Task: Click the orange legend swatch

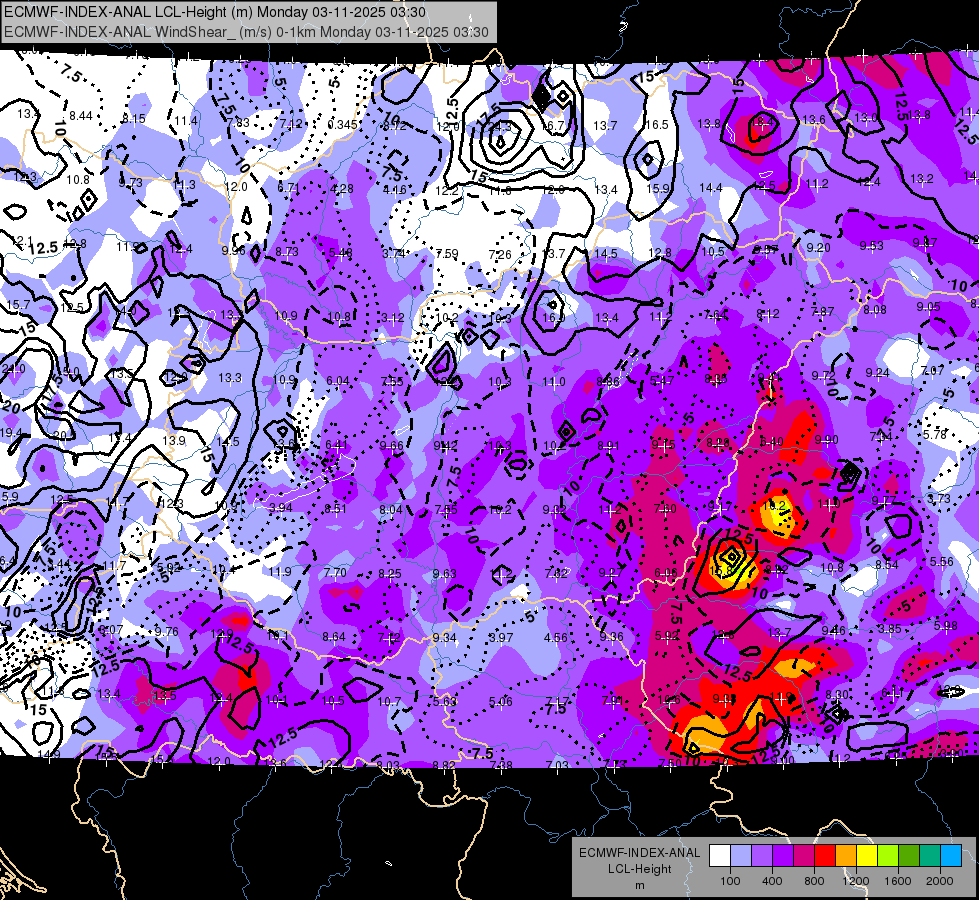Action: (x=846, y=856)
